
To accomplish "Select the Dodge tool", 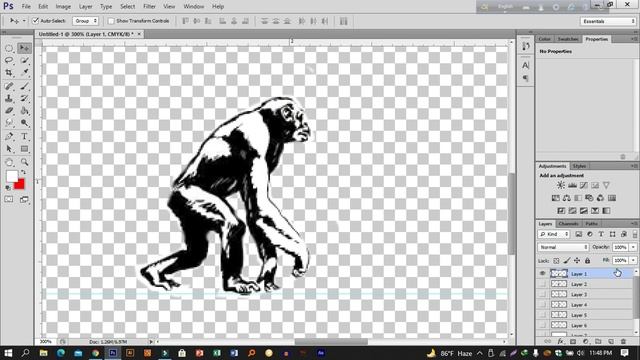I will (x=24, y=123).
